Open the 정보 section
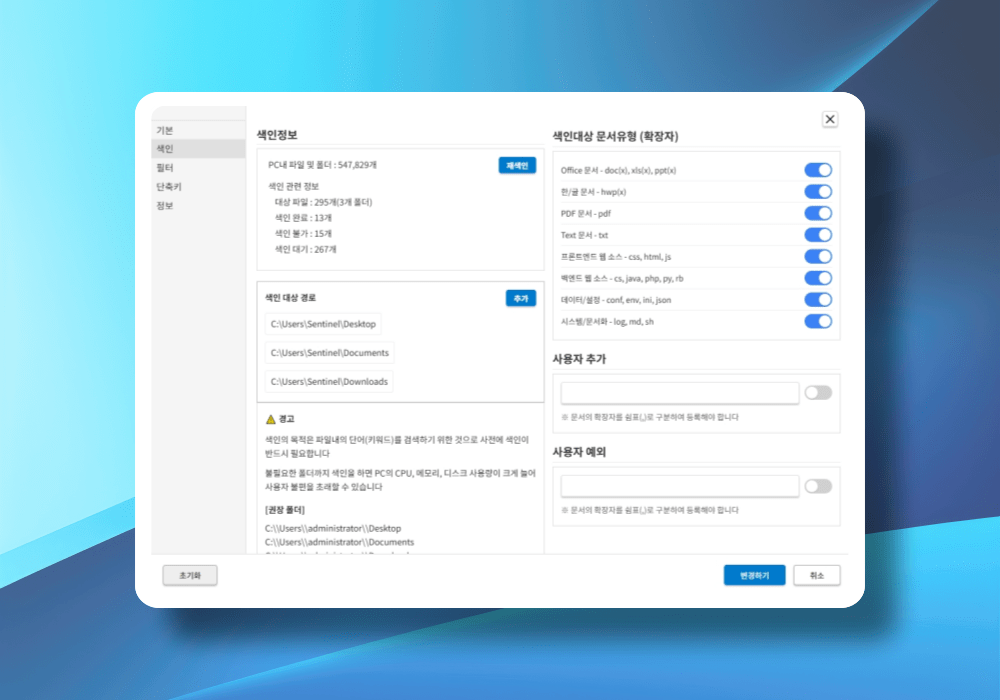The width and height of the screenshot is (1000, 700). (x=165, y=206)
